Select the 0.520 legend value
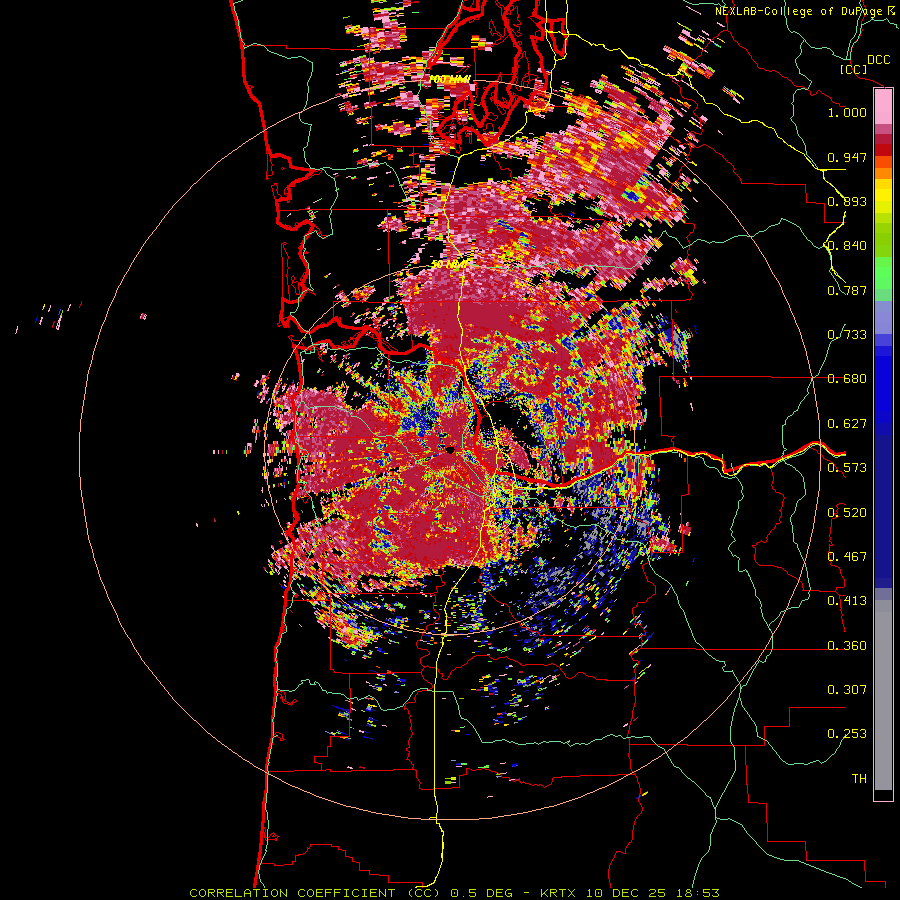 (847, 513)
